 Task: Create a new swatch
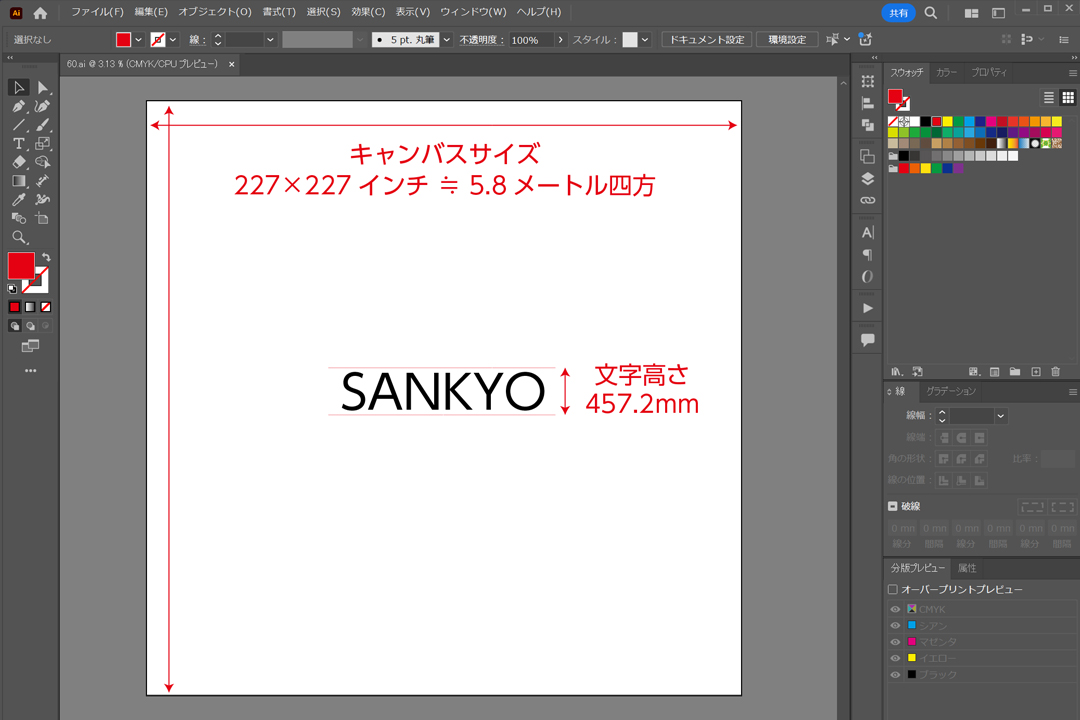coord(1035,372)
